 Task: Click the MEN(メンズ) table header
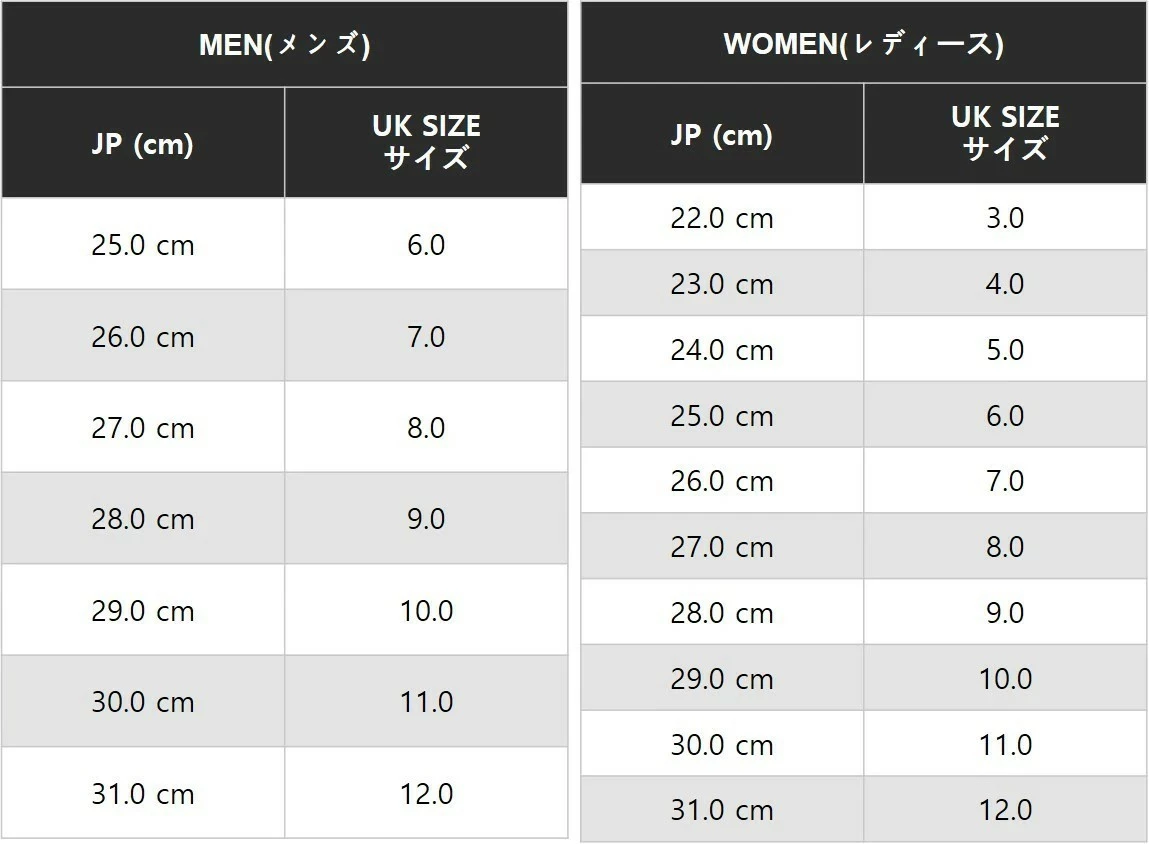click(x=284, y=45)
